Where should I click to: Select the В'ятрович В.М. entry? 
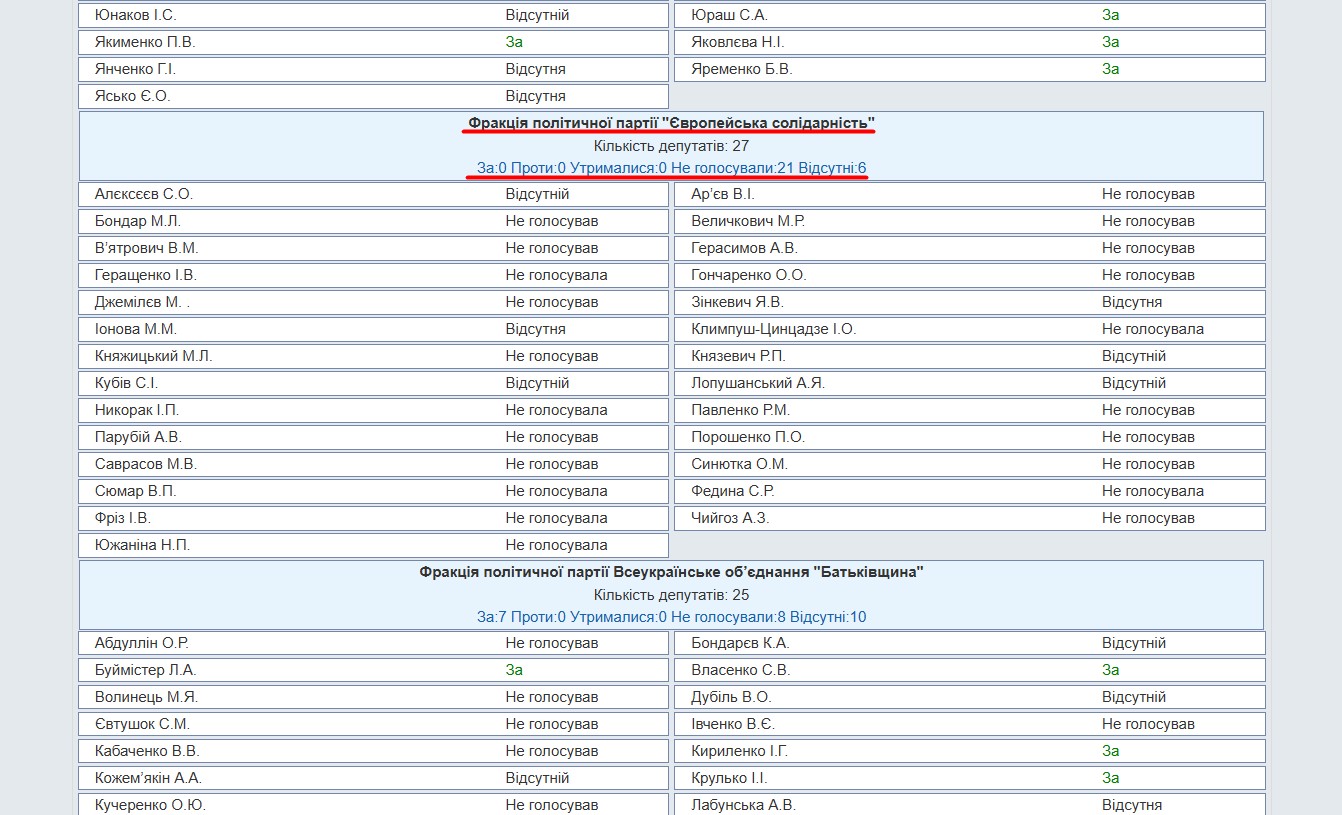[x=373, y=248]
